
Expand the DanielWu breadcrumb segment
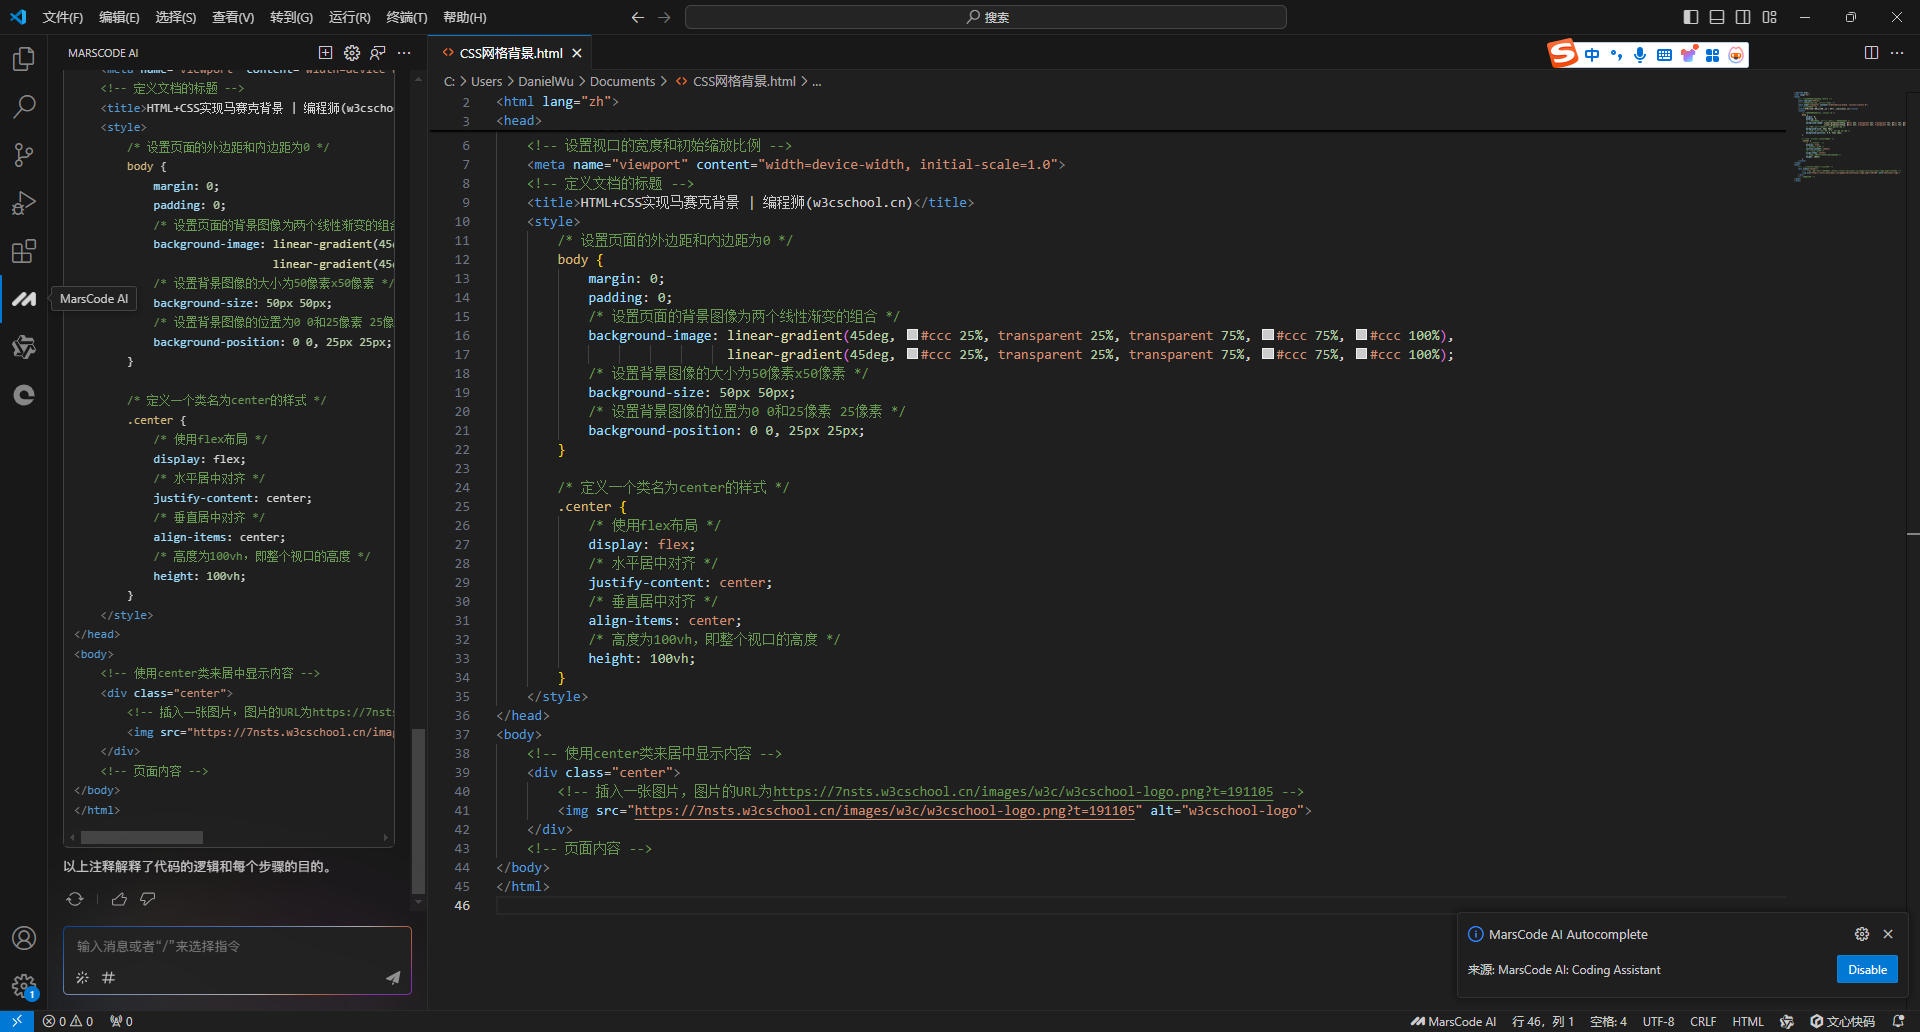coord(546,82)
